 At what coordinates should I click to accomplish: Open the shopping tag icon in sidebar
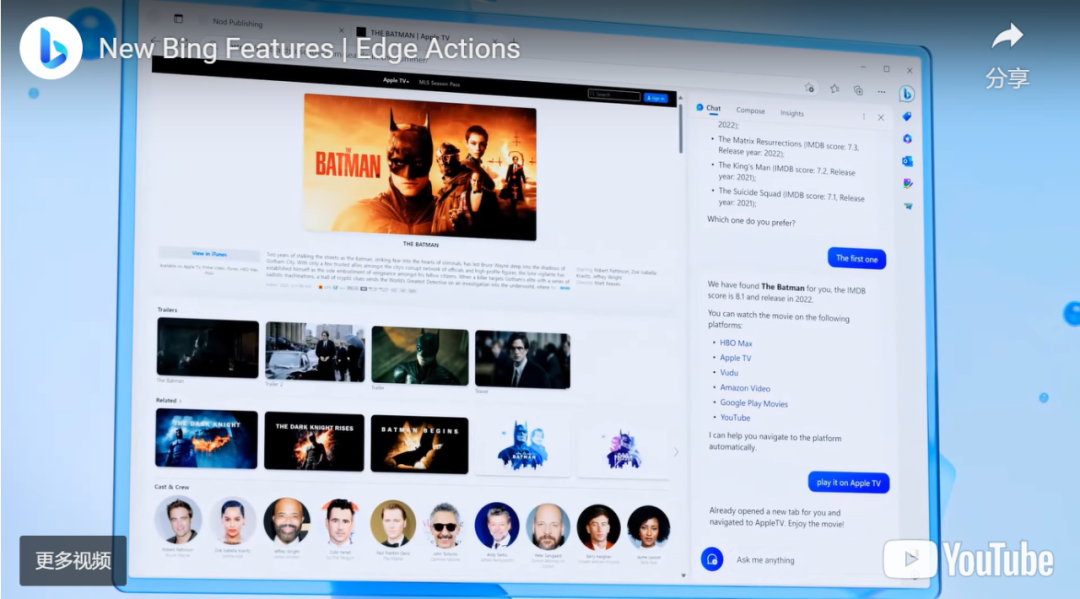(x=907, y=116)
